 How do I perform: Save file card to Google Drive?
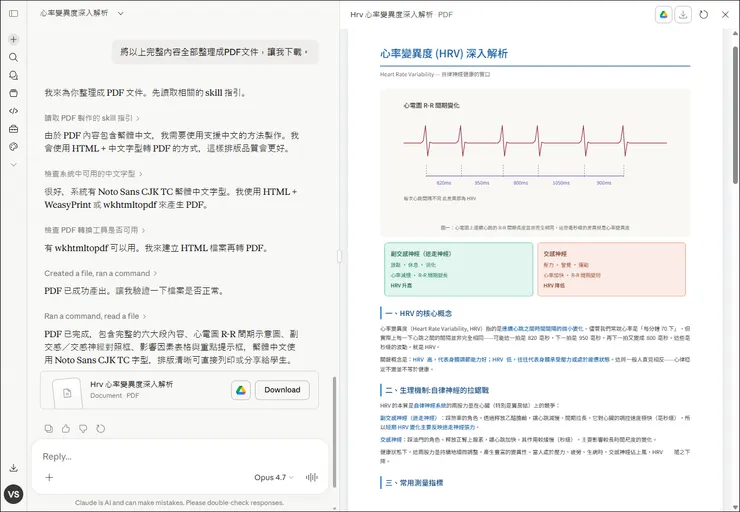tap(241, 390)
